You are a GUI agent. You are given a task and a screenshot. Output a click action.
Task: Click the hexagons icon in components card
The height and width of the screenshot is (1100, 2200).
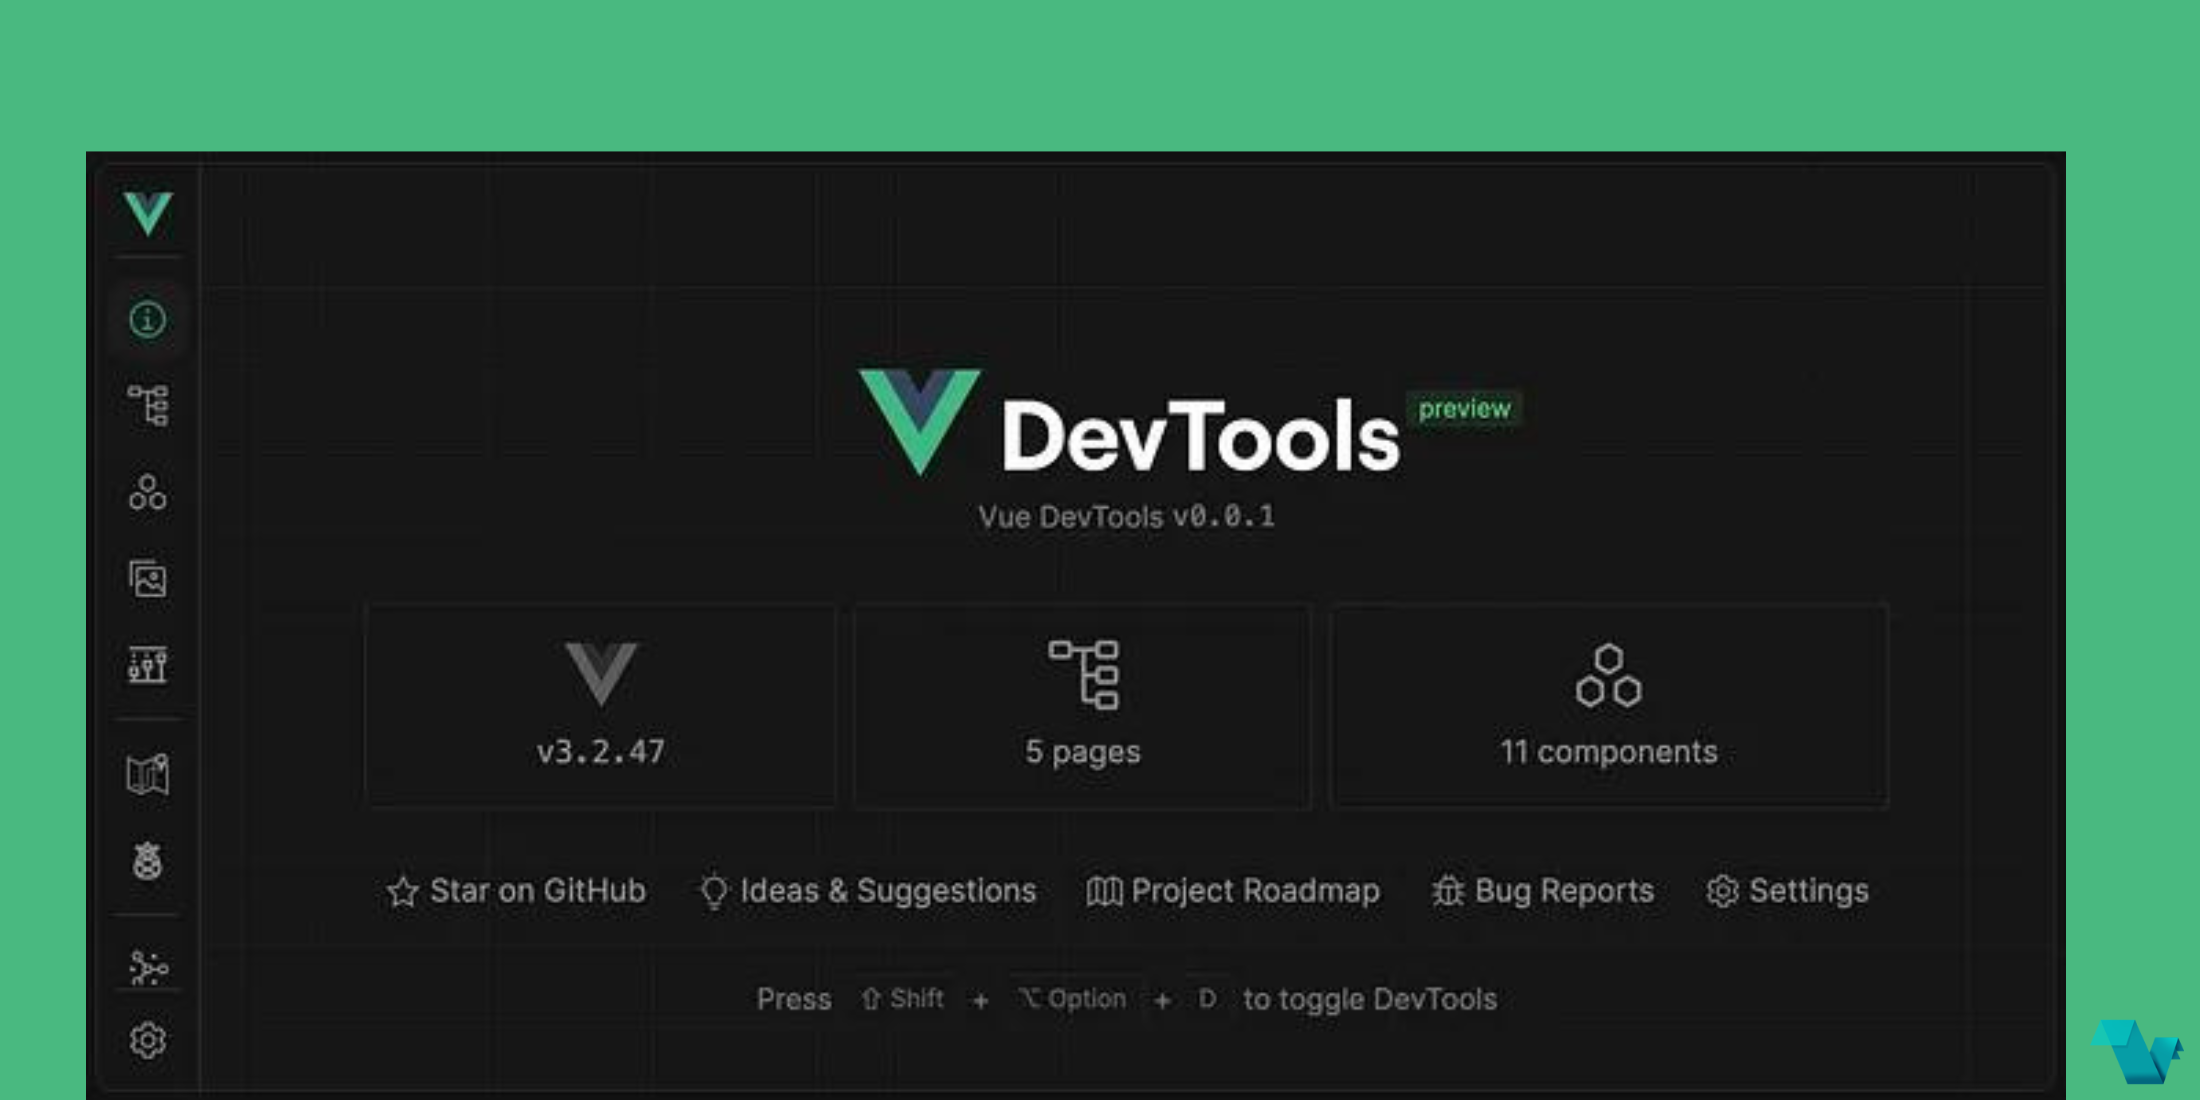pos(1609,676)
